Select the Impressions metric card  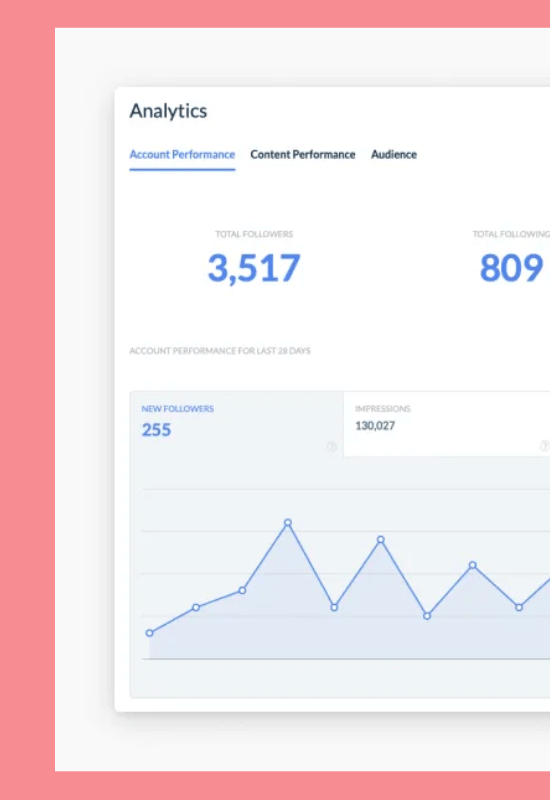pos(447,424)
